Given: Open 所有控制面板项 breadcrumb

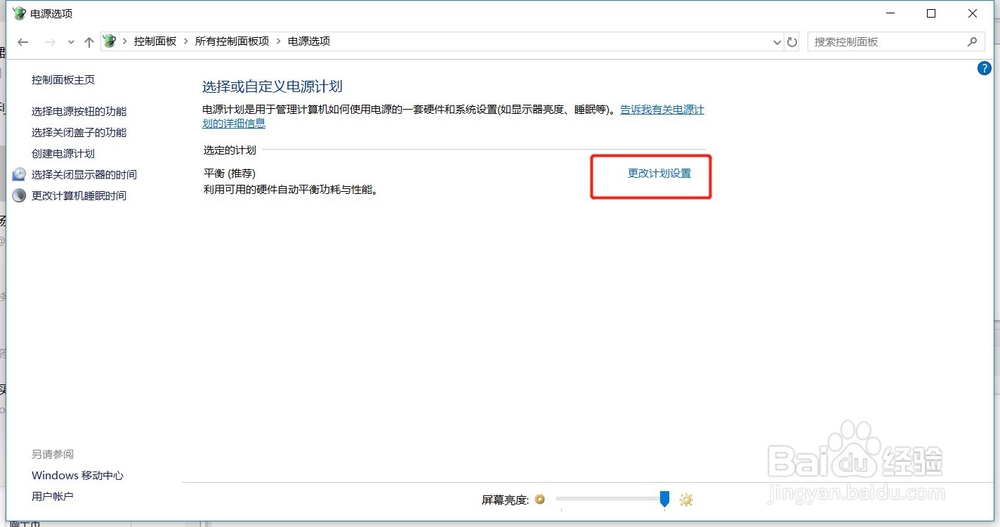Looking at the screenshot, I should click(x=232, y=41).
